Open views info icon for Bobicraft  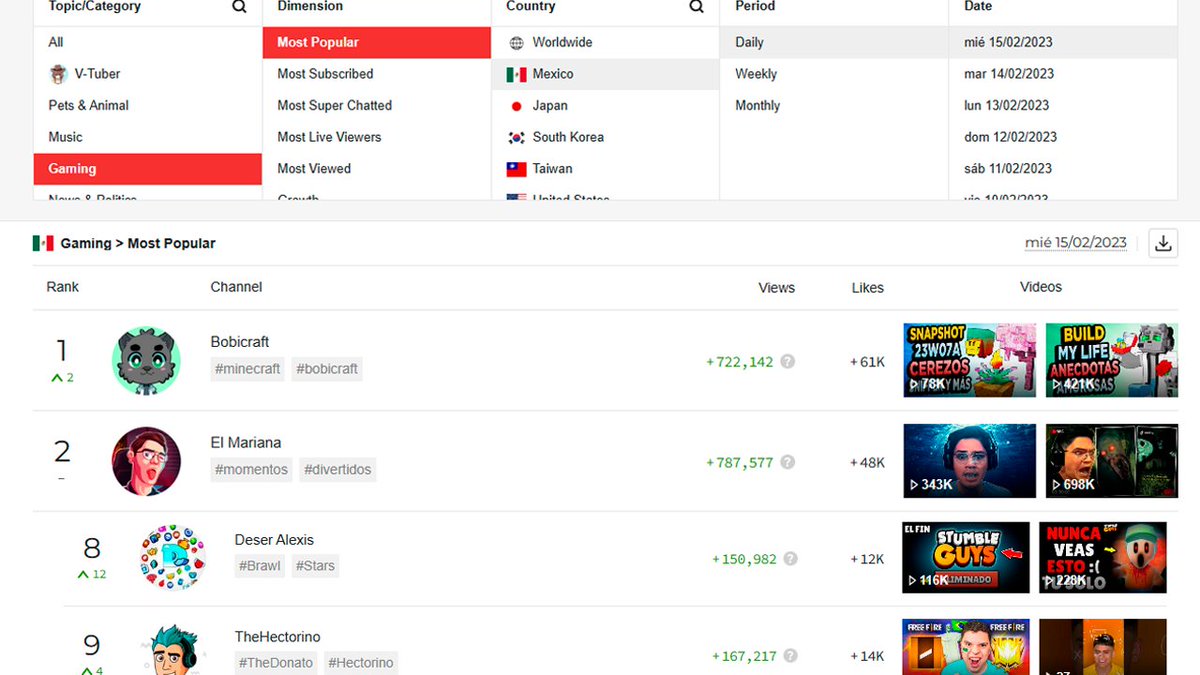[x=788, y=361]
